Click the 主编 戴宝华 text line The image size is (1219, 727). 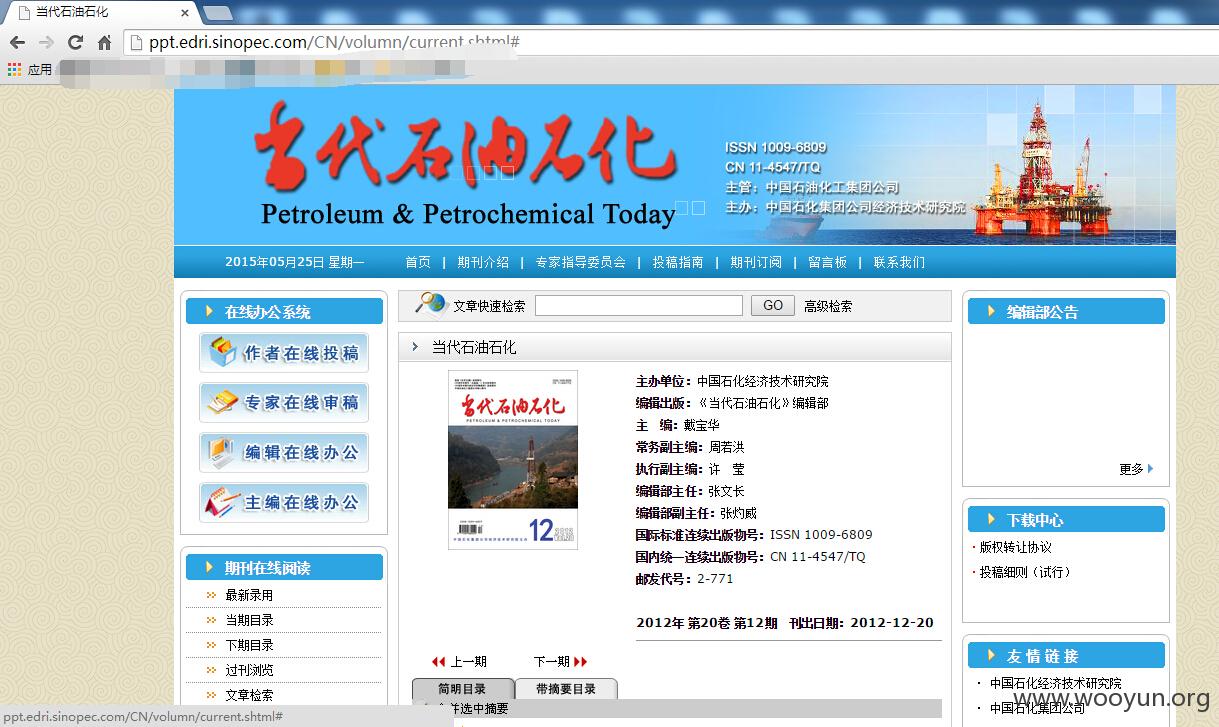tap(678, 425)
